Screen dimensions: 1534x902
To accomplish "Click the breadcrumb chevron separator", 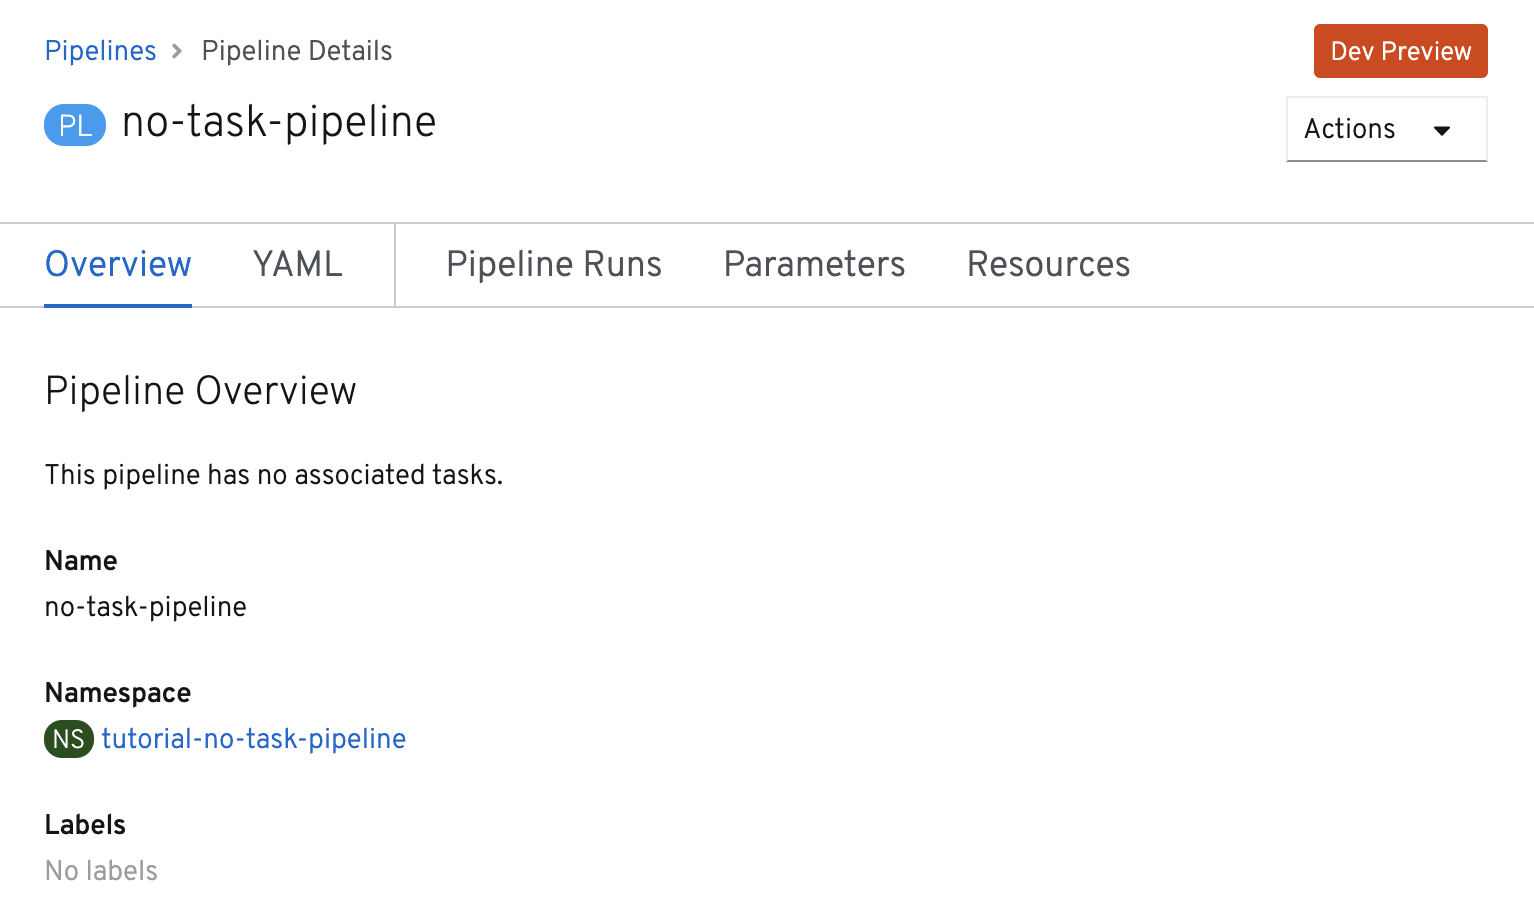I will (x=178, y=51).
